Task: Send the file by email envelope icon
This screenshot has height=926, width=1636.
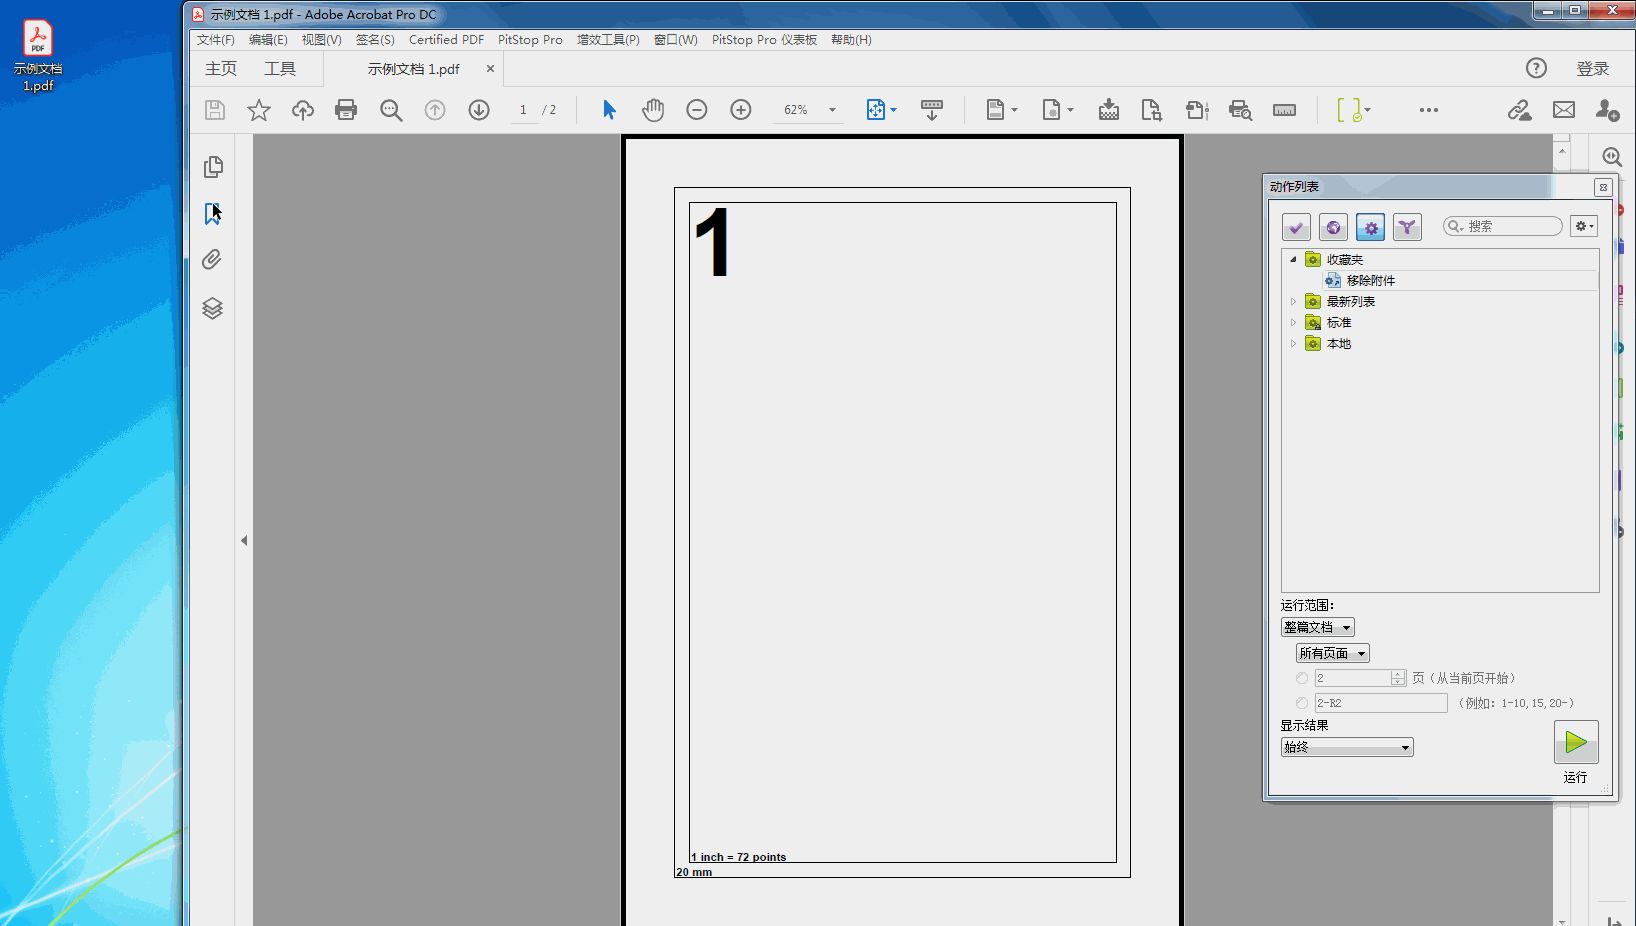Action: (1564, 110)
